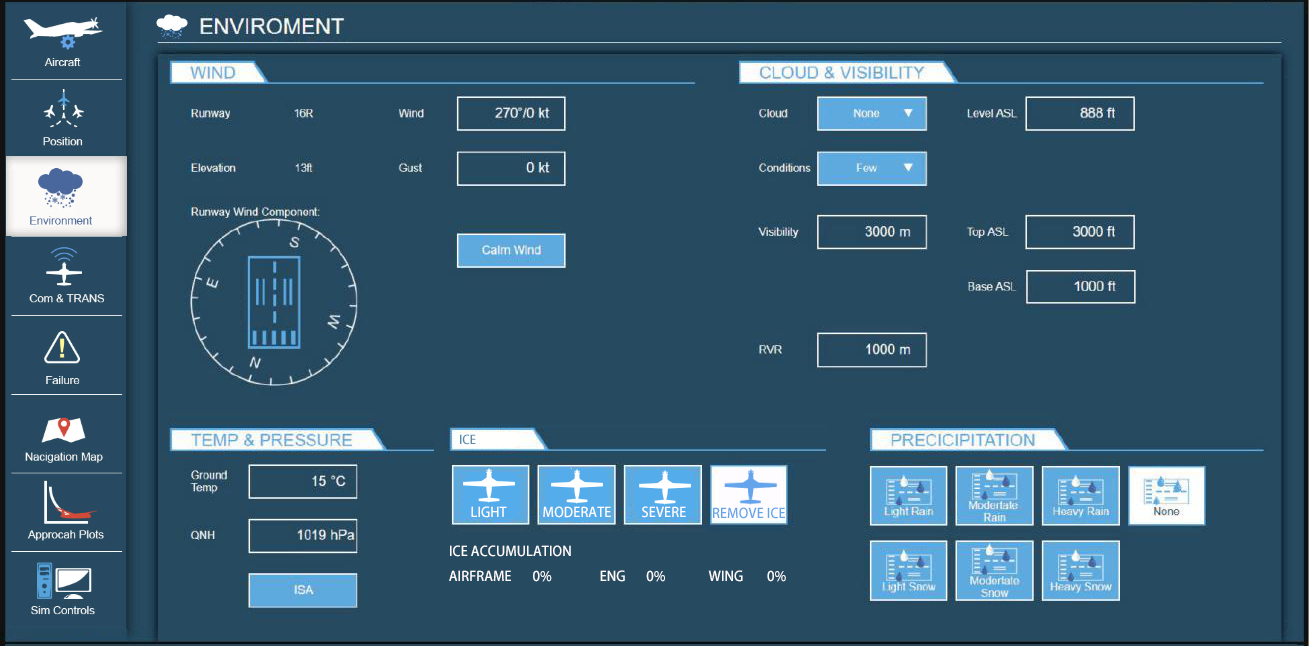Select the Environment sidebar tab
Screen dimensions: 1310x646
coord(63,196)
